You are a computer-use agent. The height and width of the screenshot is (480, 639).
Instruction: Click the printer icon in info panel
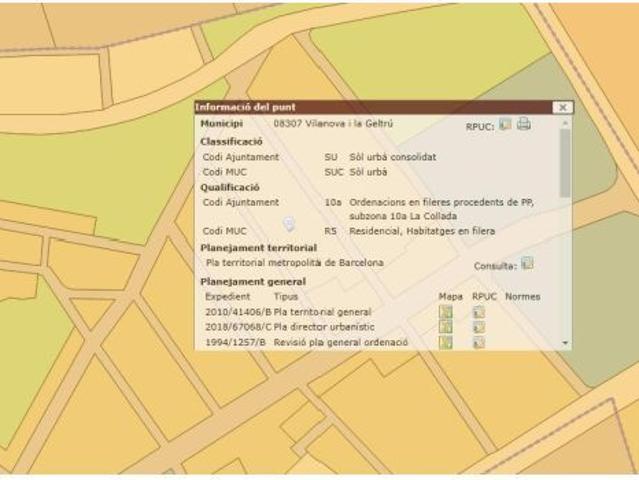[x=523, y=125]
